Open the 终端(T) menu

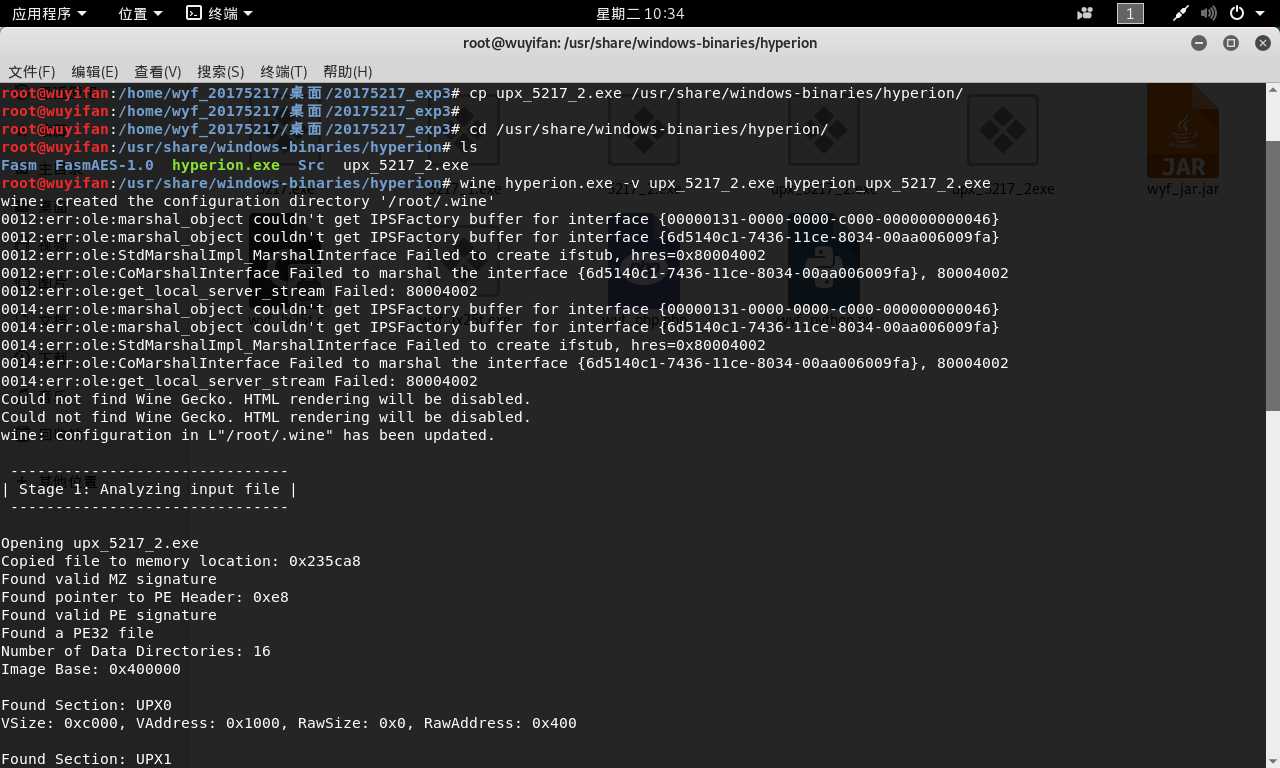point(284,72)
